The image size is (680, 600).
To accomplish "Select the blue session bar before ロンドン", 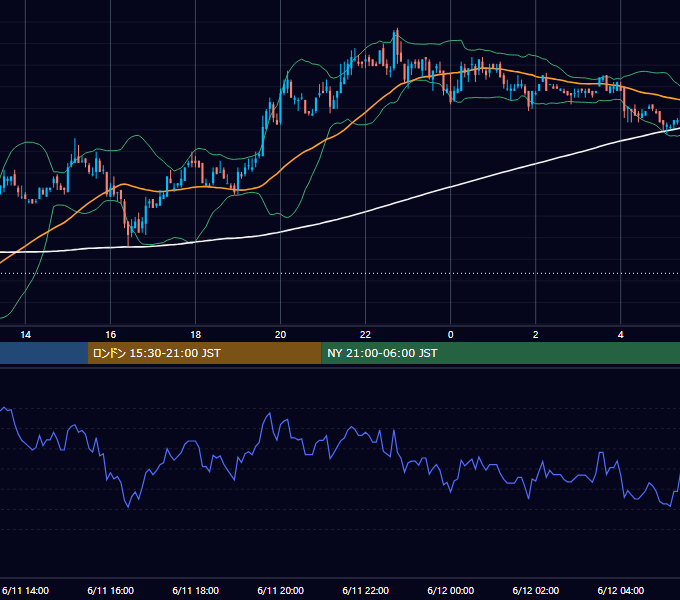I will coord(43,353).
